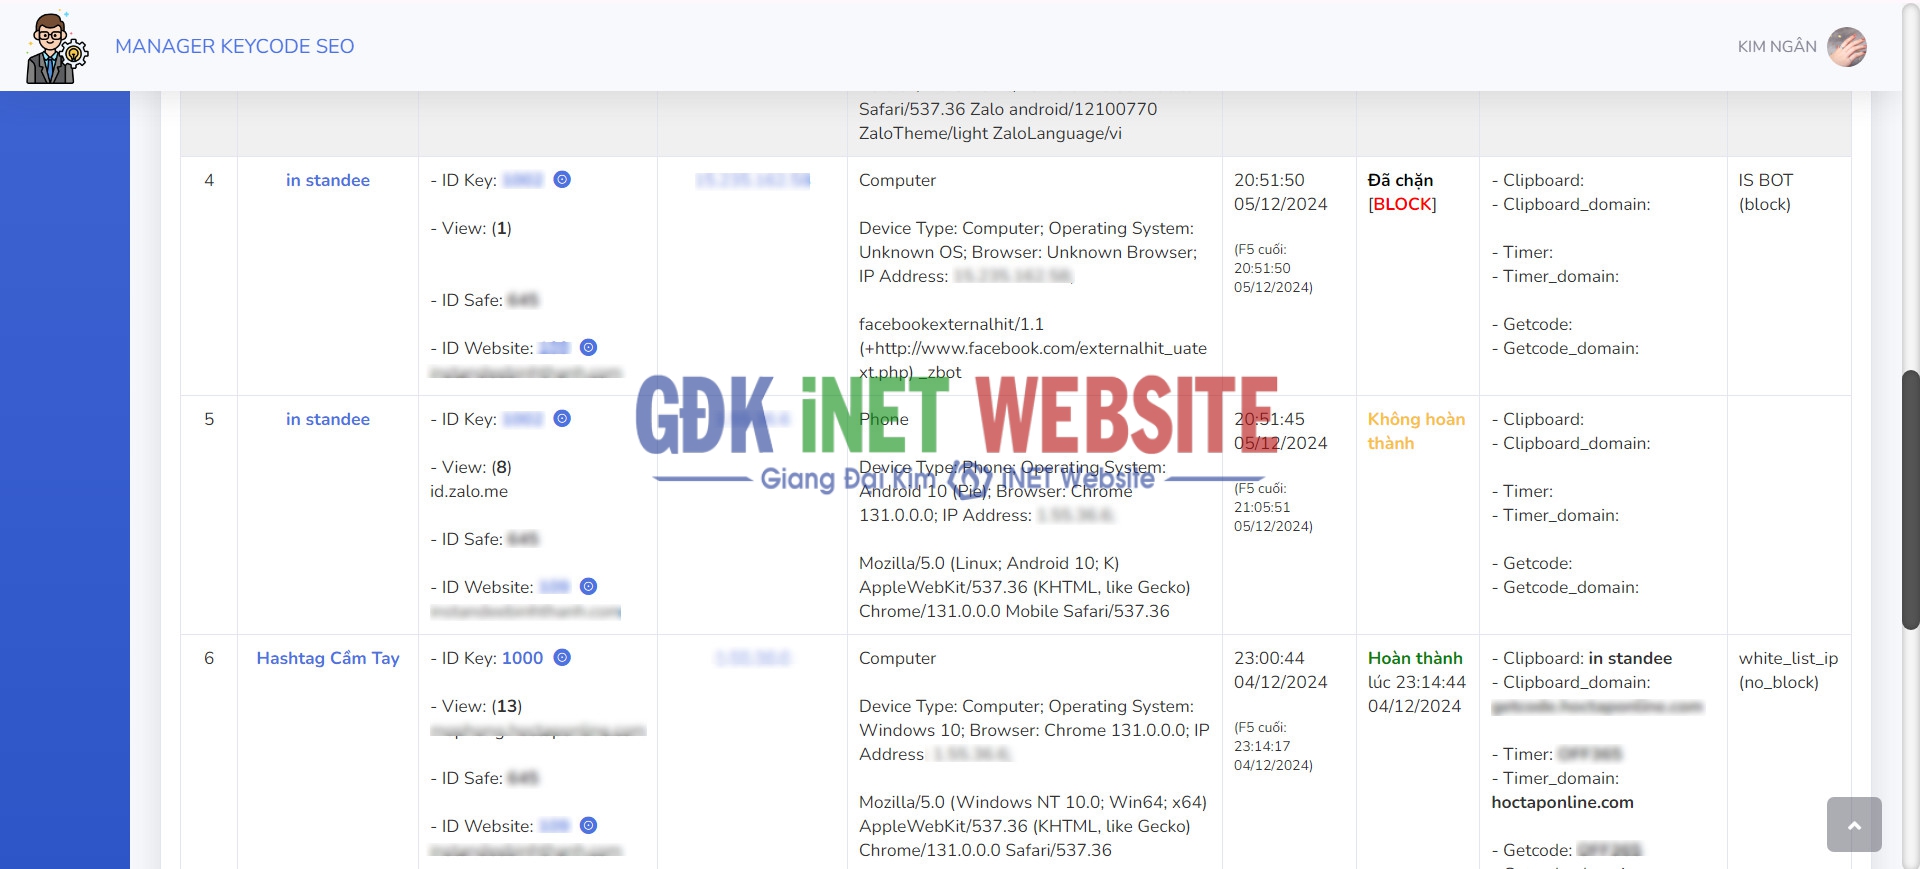Screen dimensions: 1920x869
Task: Click the ID Key 1000 value
Action: [522, 658]
